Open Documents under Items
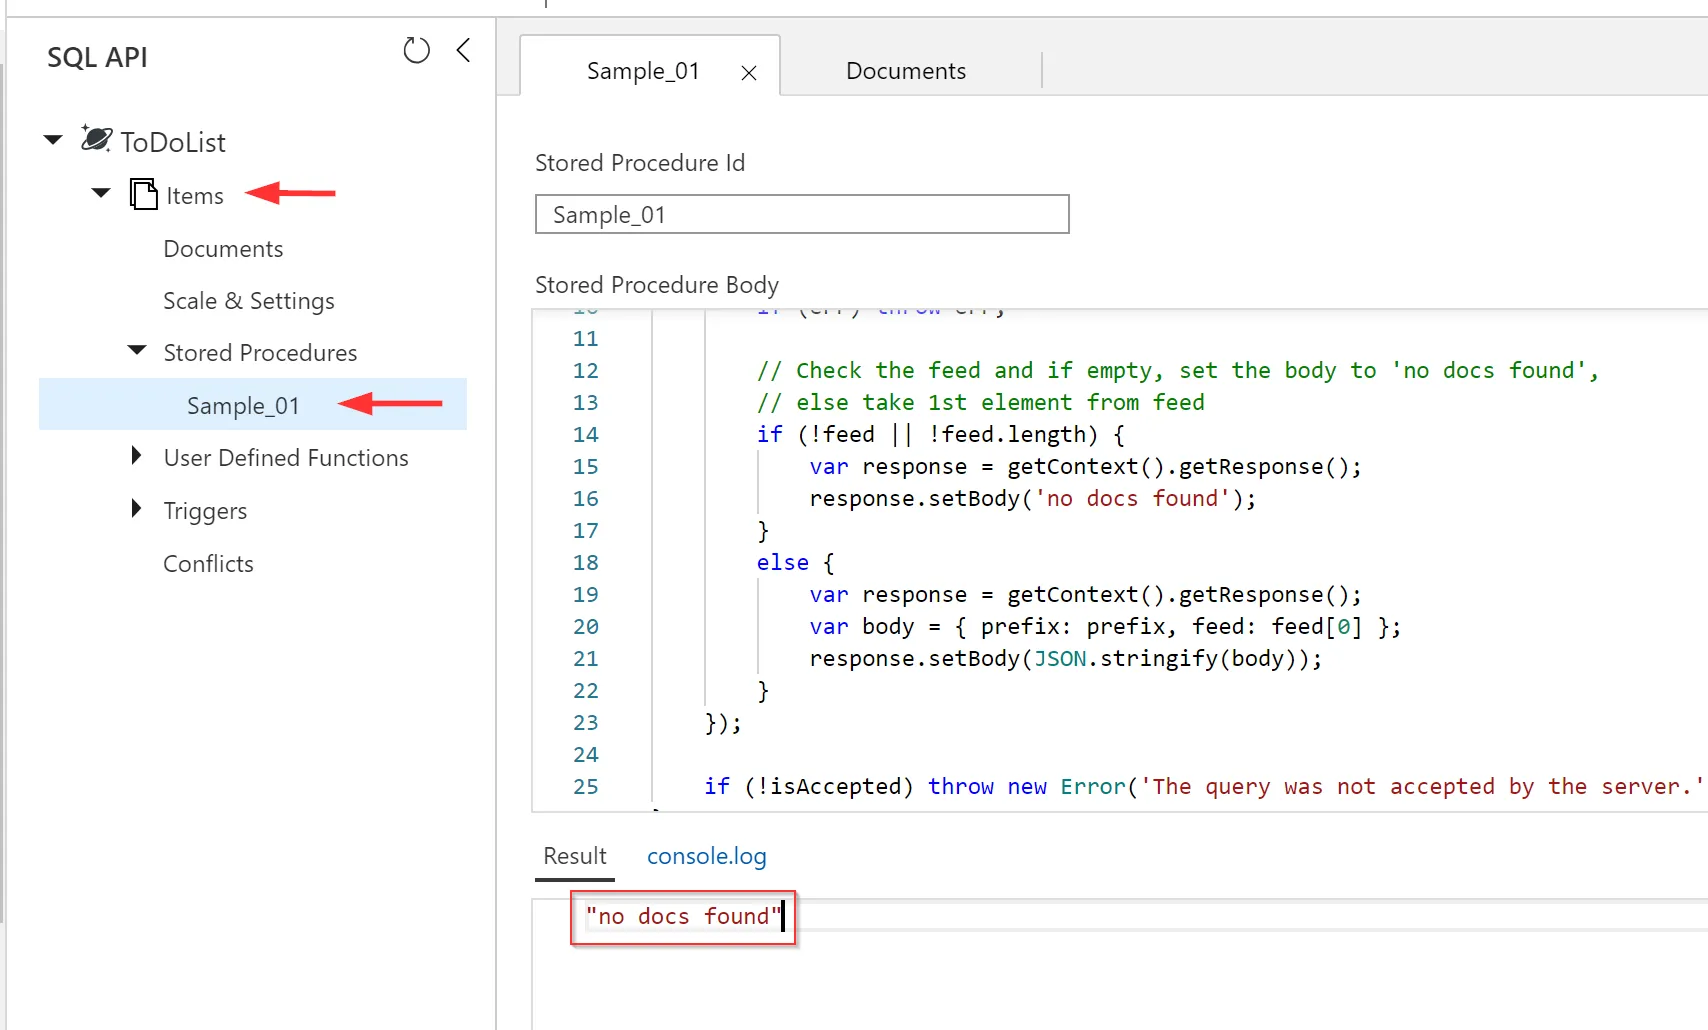Image resolution: width=1708 pixels, height=1030 pixels. click(223, 249)
